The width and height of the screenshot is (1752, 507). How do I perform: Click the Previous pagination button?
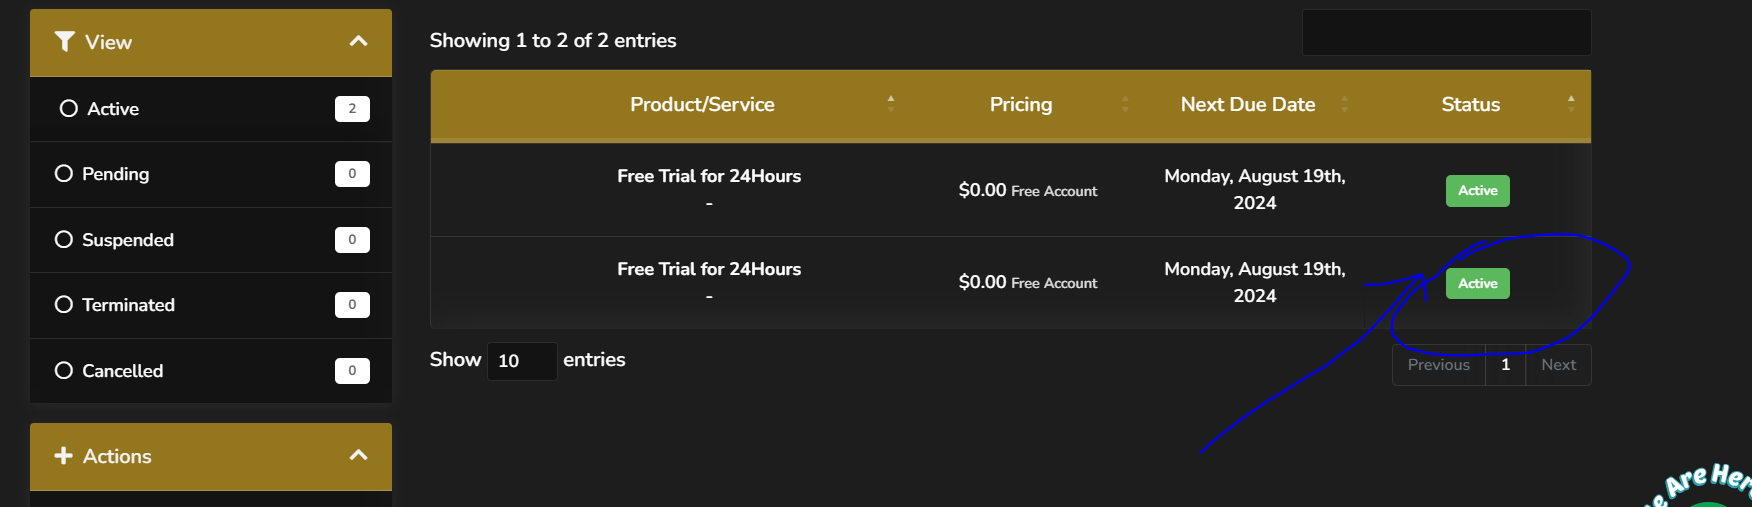point(1439,365)
